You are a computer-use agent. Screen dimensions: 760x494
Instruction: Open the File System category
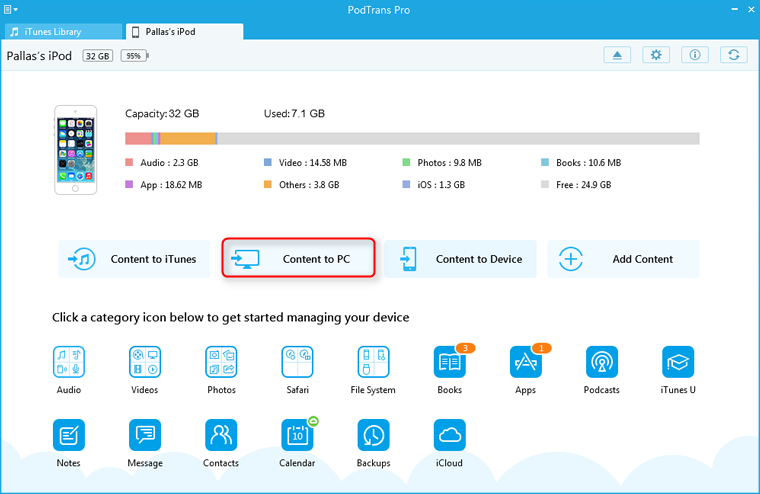373,361
